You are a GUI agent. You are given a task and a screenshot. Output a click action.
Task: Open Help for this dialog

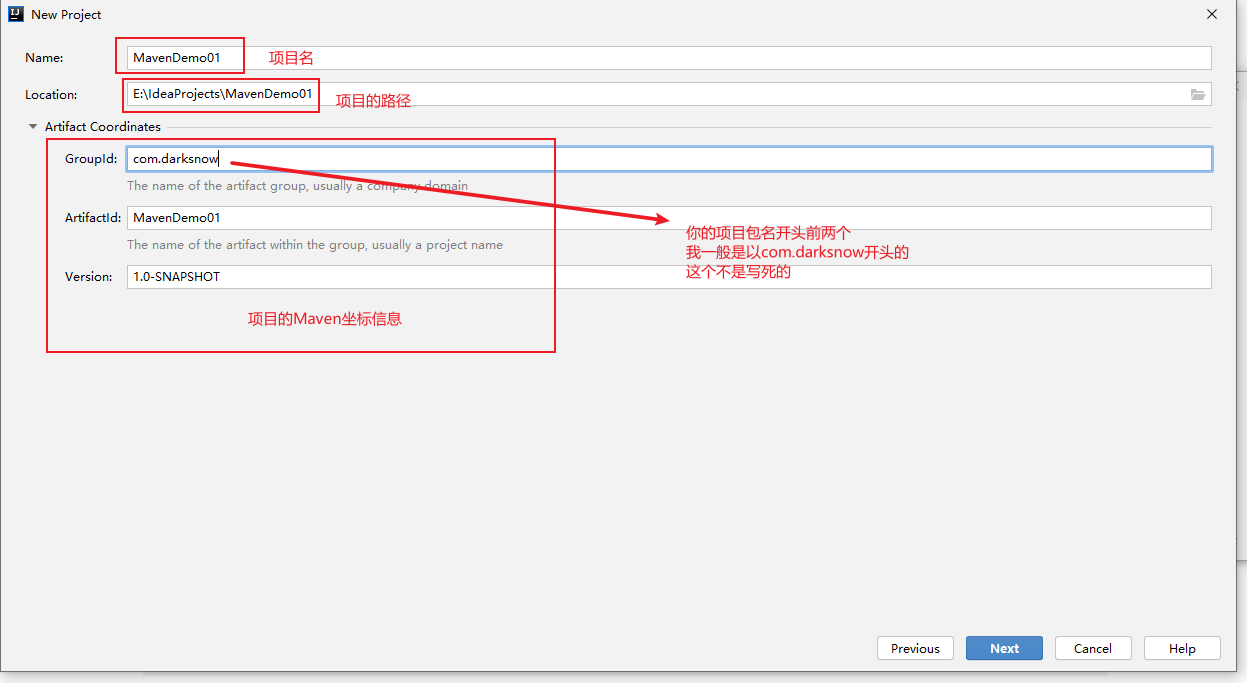pyautogui.click(x=1182, y=648)
